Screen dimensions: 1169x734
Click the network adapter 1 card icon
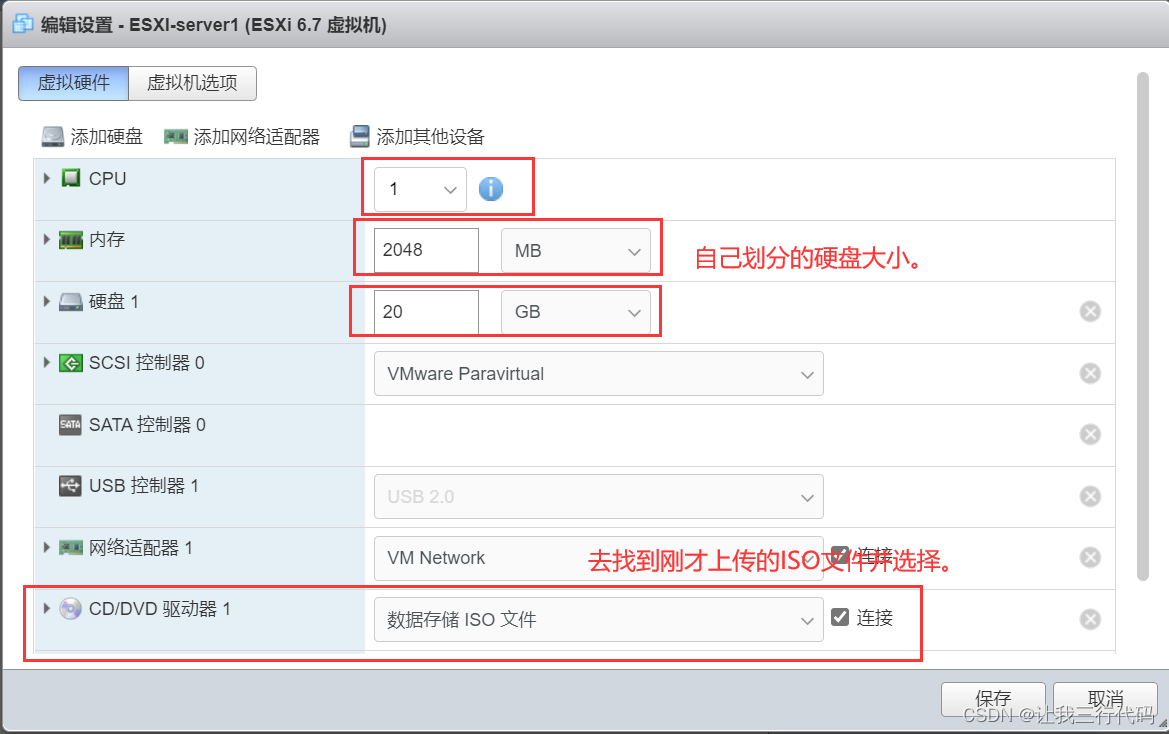(x=71, y=548)
